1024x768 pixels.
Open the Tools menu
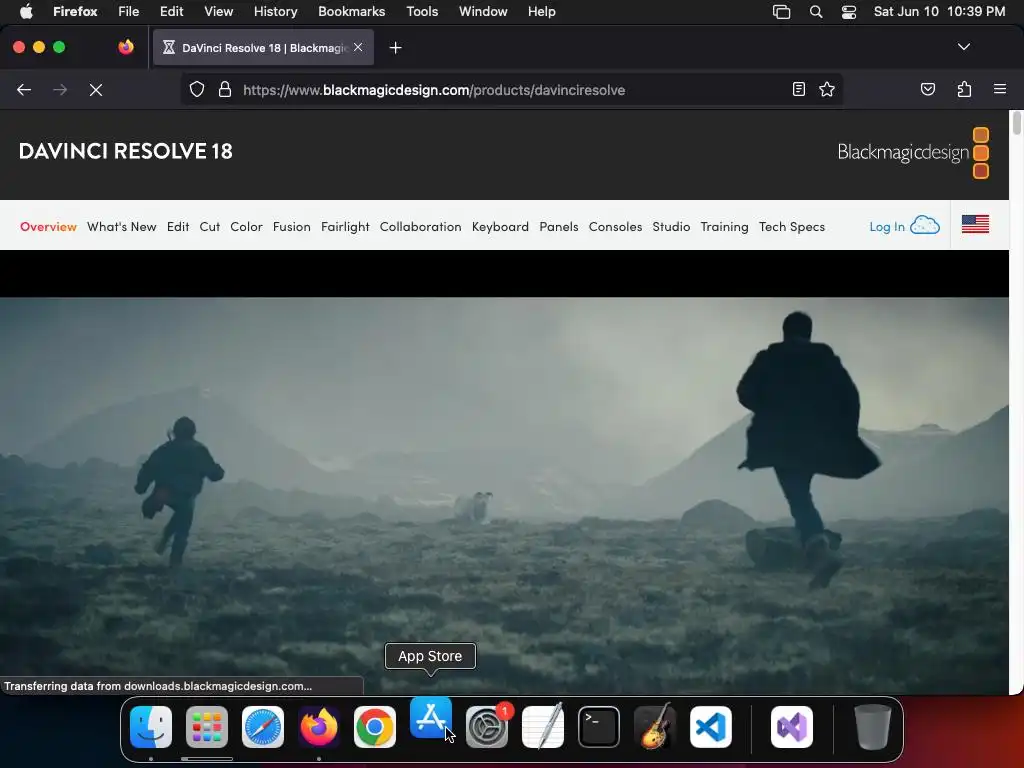coord(422,12)
